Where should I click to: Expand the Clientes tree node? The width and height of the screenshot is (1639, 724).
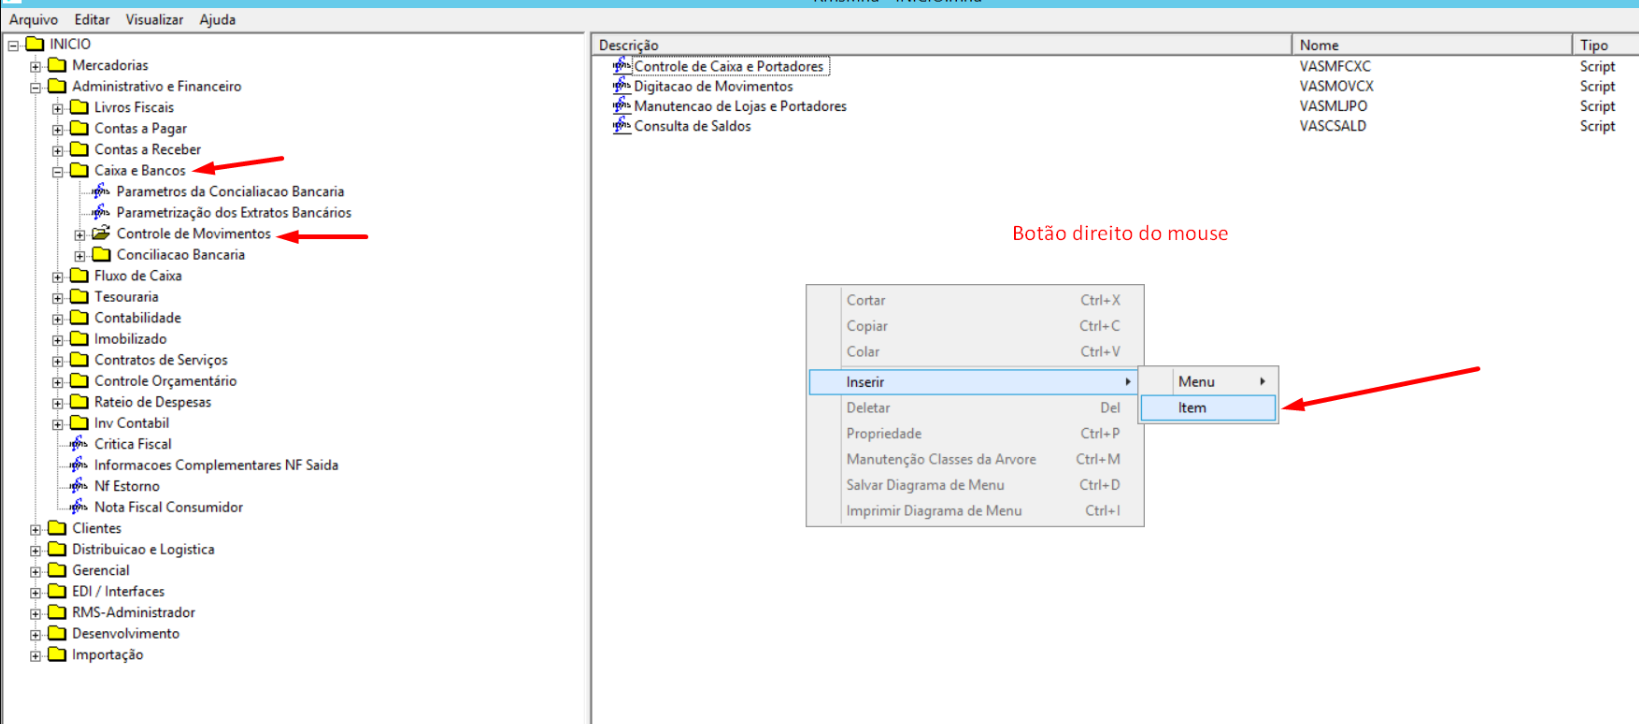tap(35, 530)
